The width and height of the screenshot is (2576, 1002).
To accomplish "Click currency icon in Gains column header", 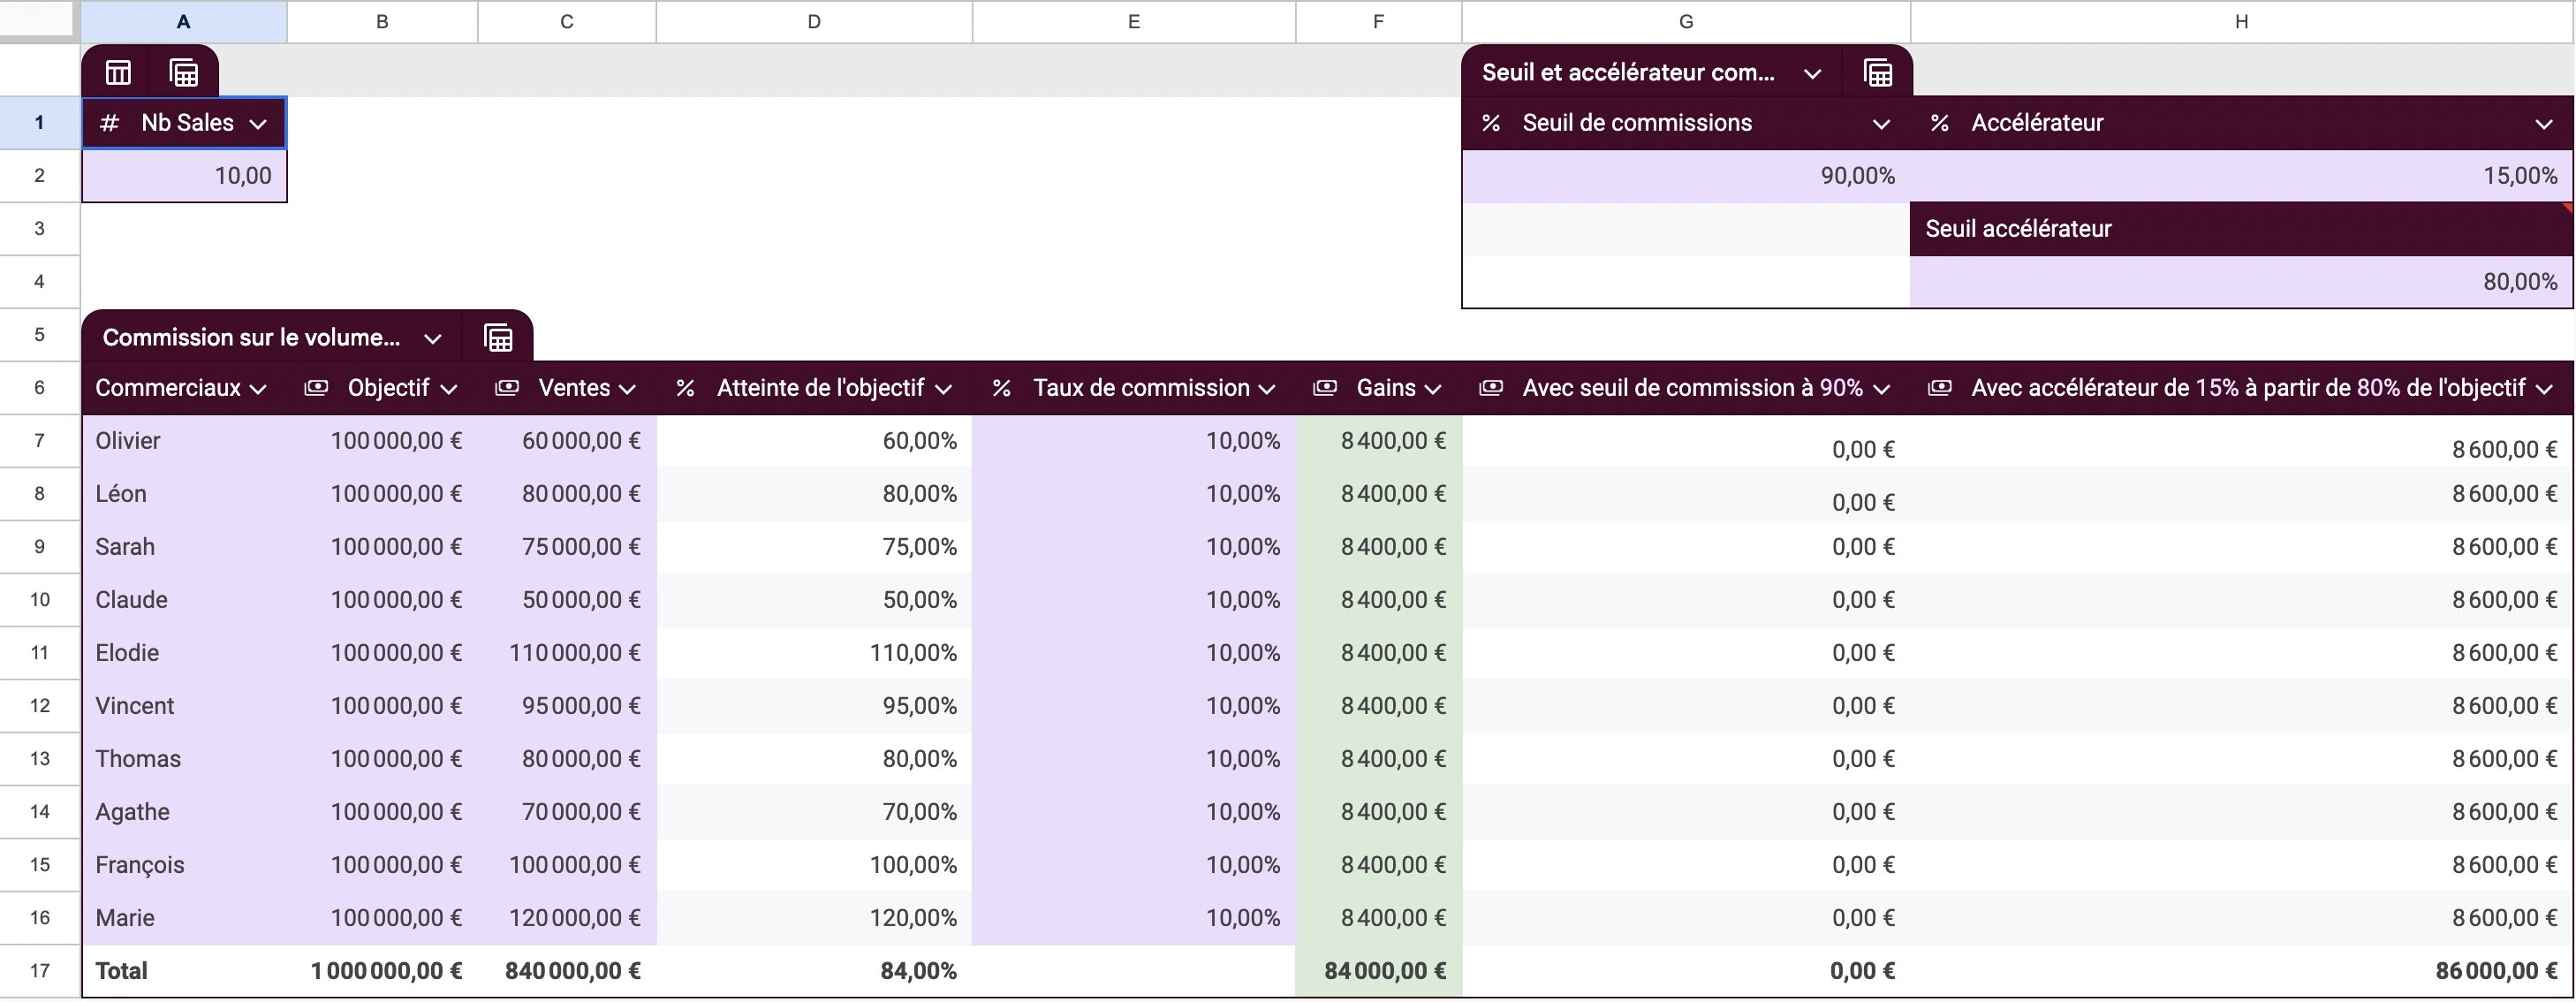I will point(1325,388).
